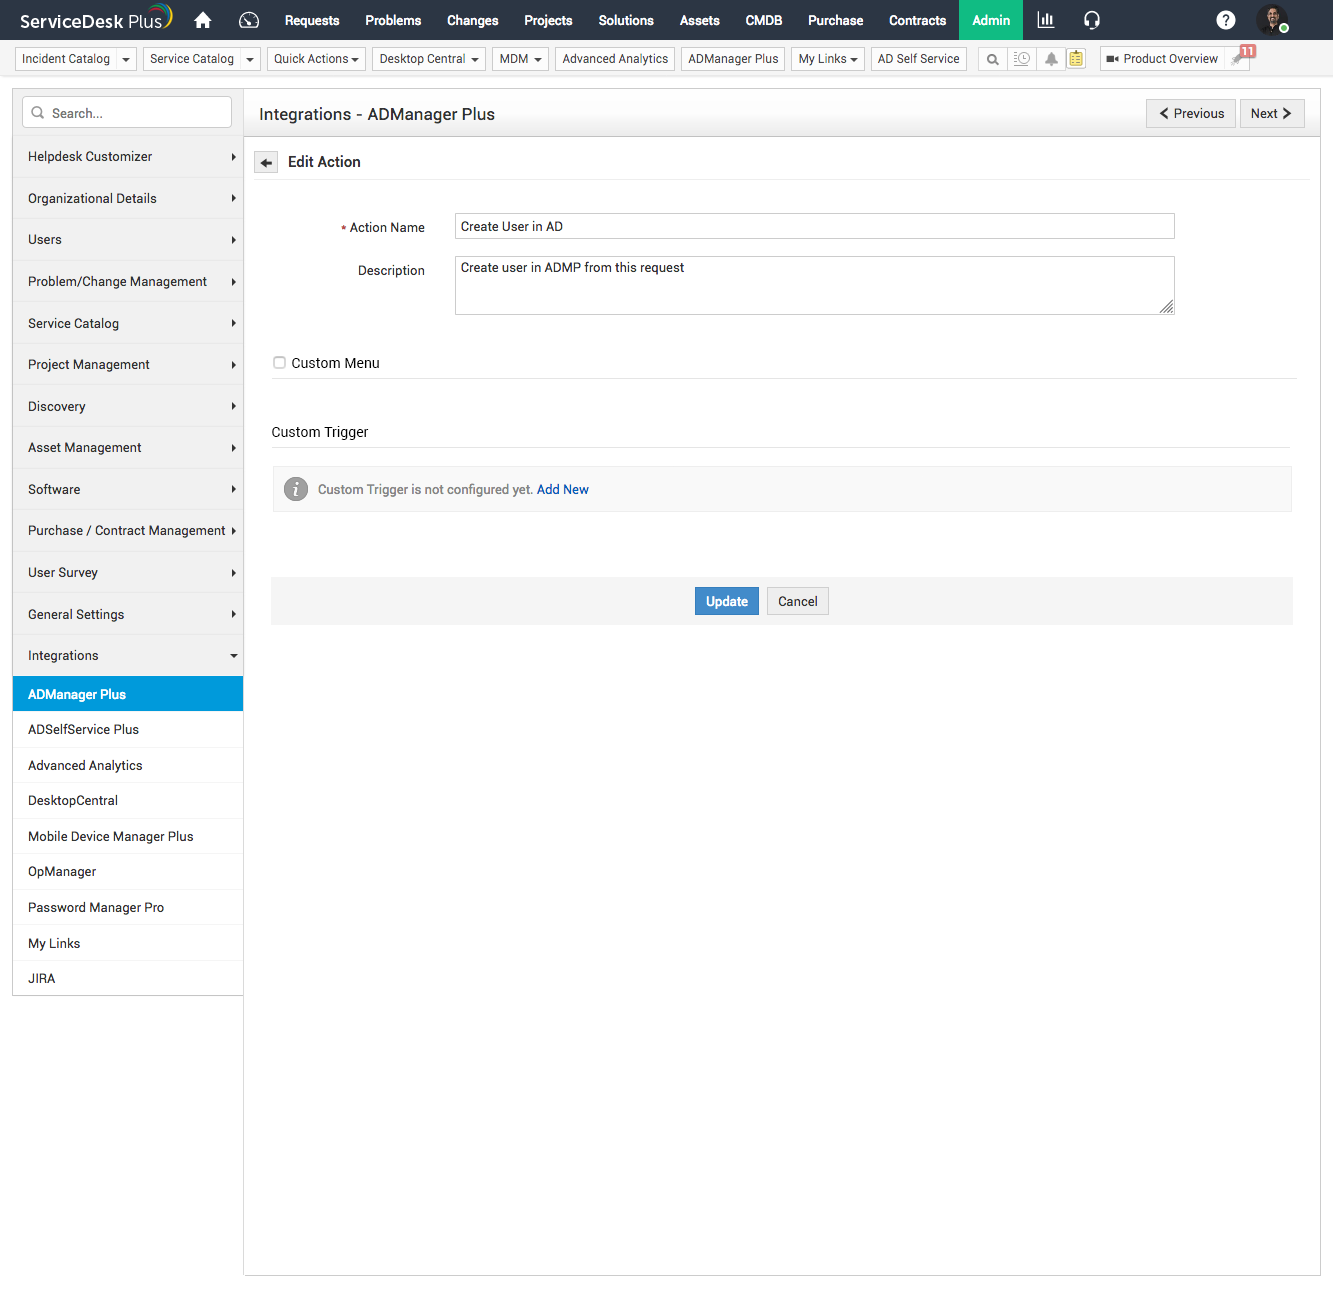Open the user profile avatar
This screenshot has width=1333, height=1293.
pos(1273,20)
